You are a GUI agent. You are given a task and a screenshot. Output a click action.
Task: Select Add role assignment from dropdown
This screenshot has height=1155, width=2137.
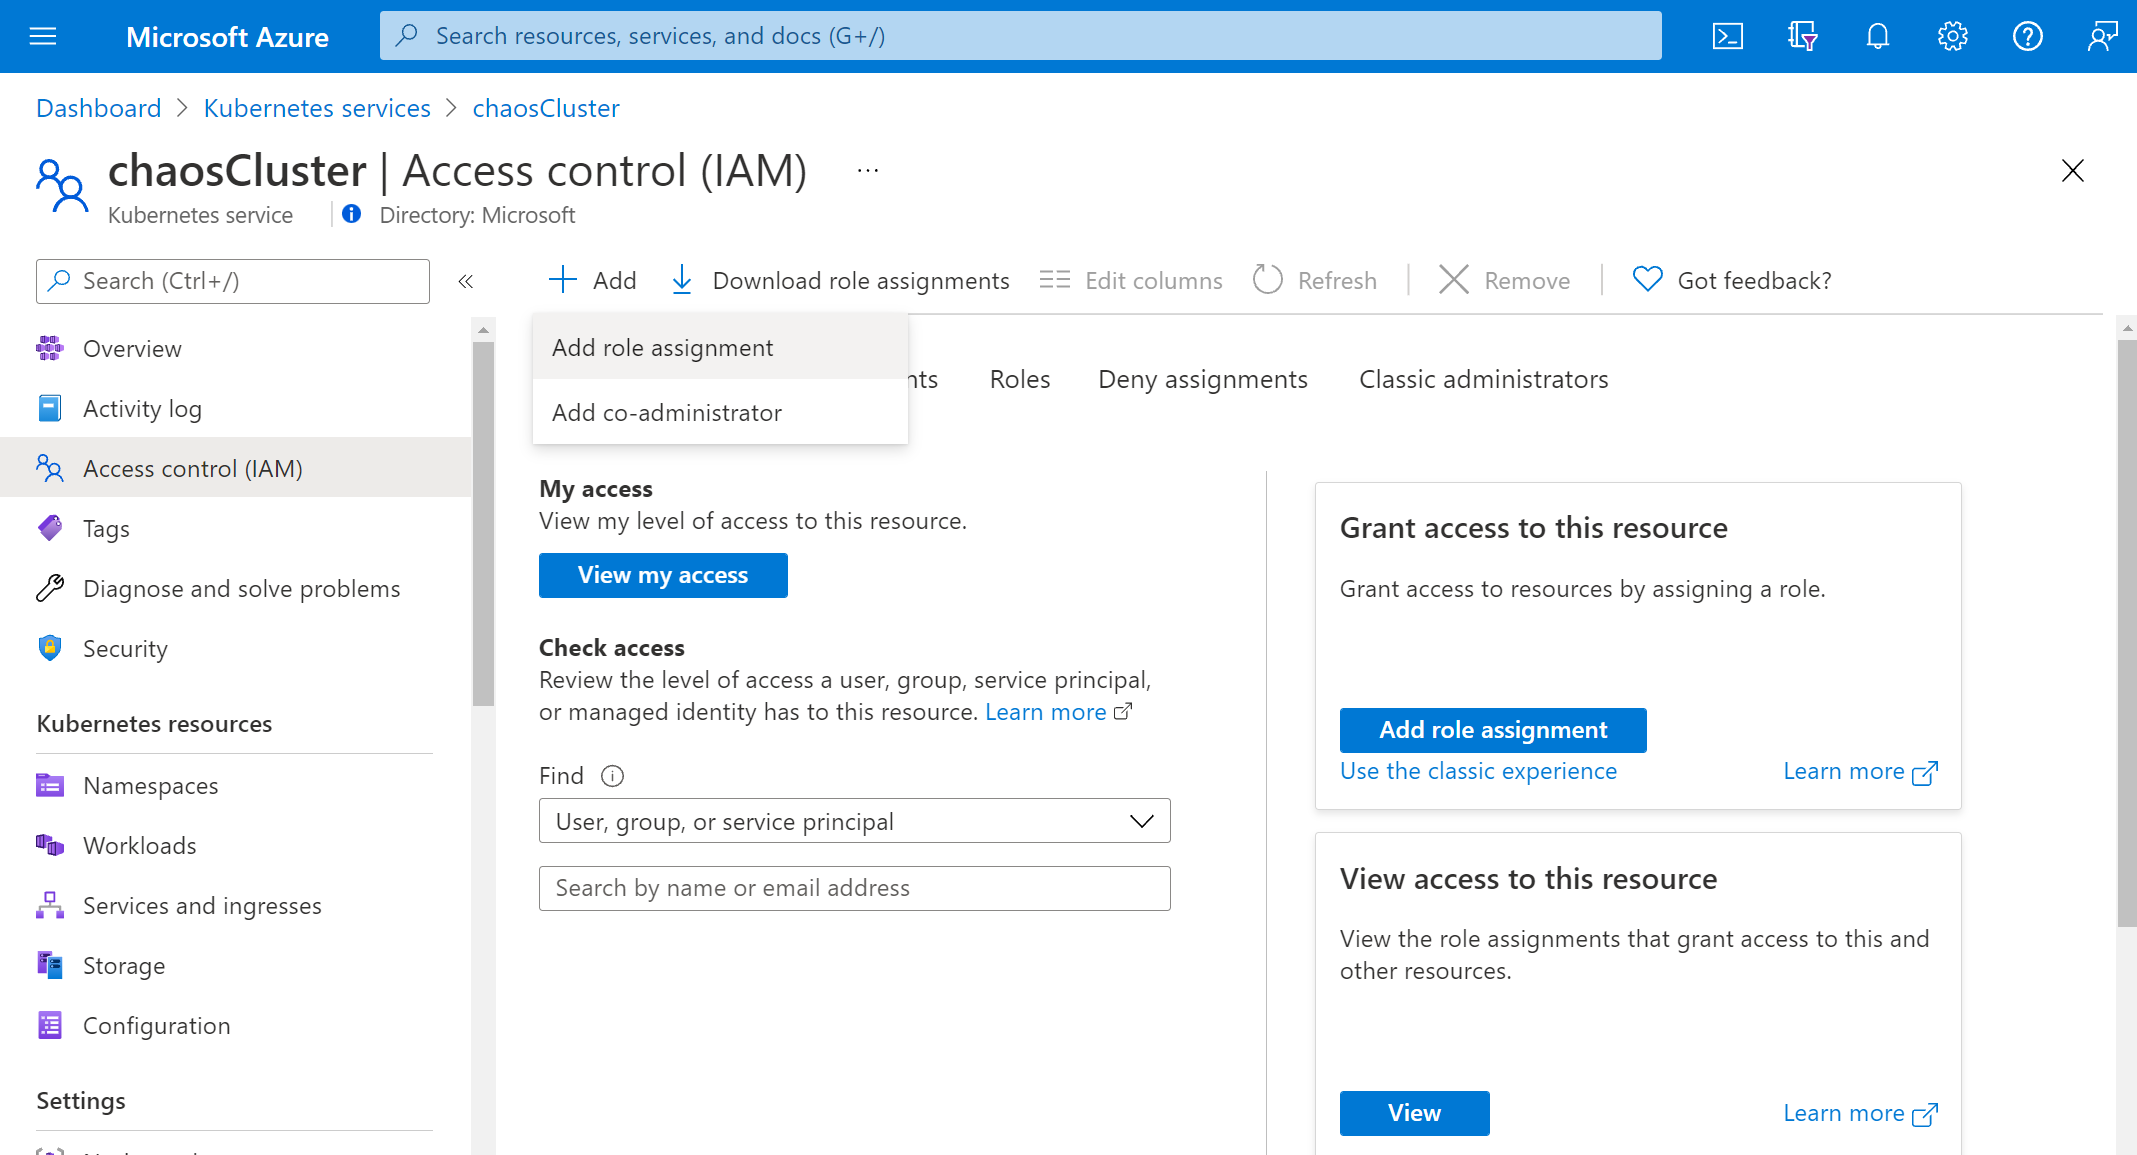[x=663, y=346]
